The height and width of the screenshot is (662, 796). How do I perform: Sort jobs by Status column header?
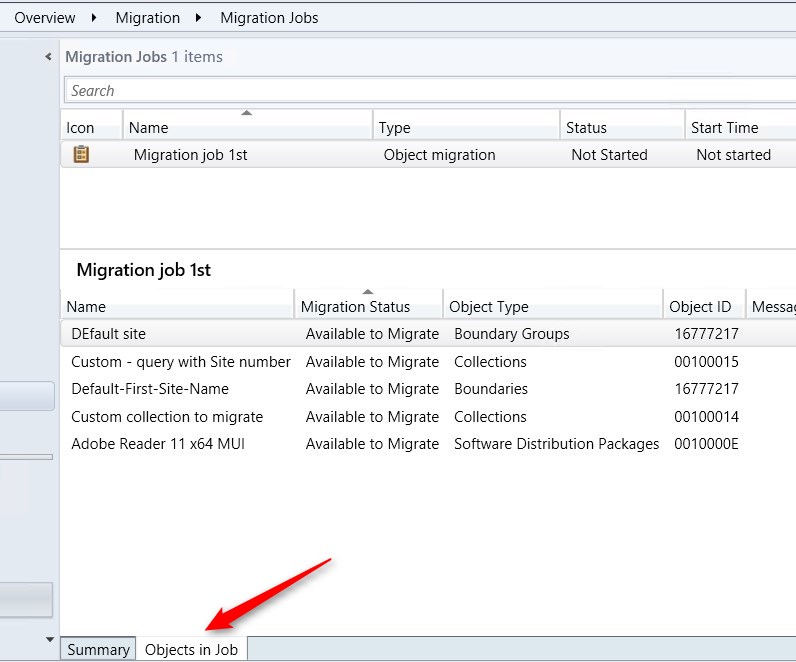(622, 127)
